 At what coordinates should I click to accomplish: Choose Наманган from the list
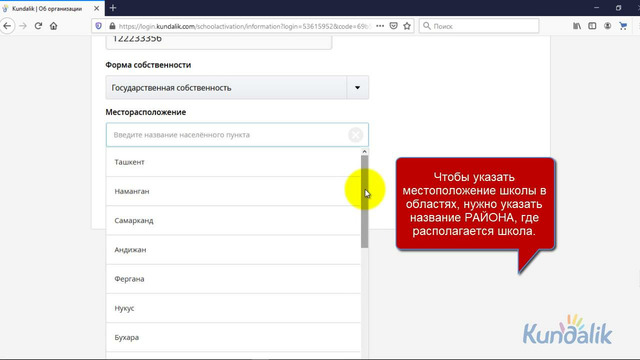pyautogui.click(x=233, y=191)
